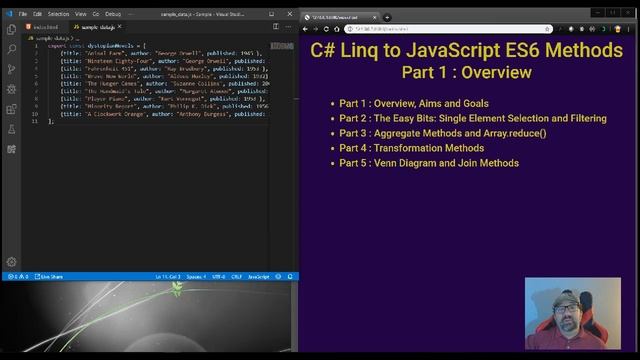The width and height of the screenshot is (640, 360).
Task: Click the split editor icon
Action: pos(276,27)
